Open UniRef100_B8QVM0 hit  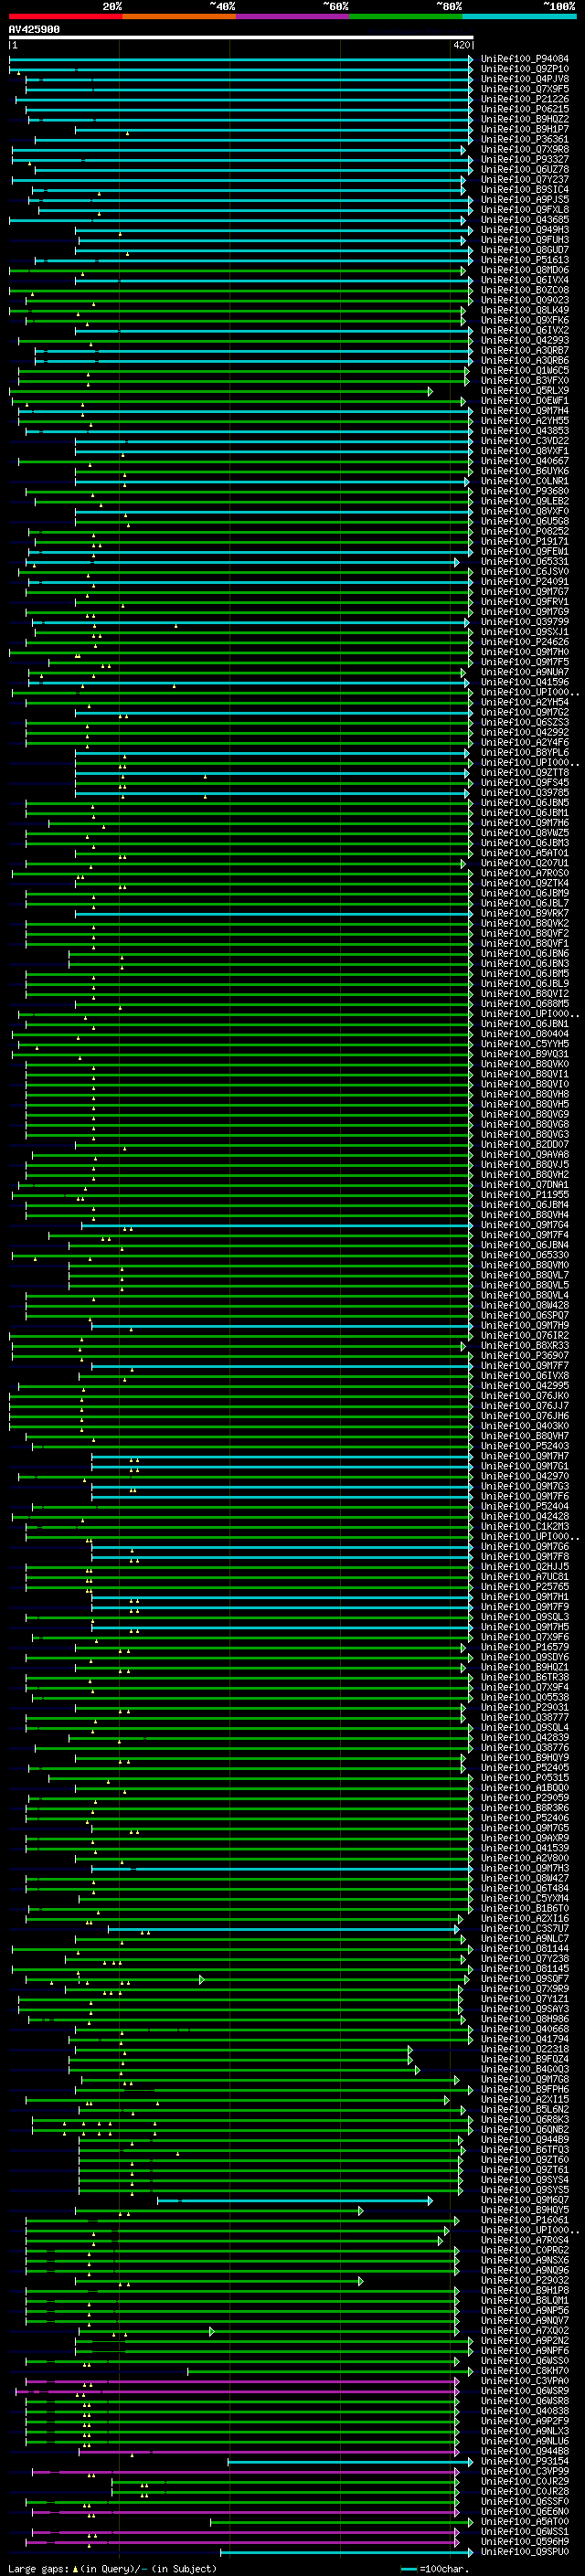[524, 1265]
